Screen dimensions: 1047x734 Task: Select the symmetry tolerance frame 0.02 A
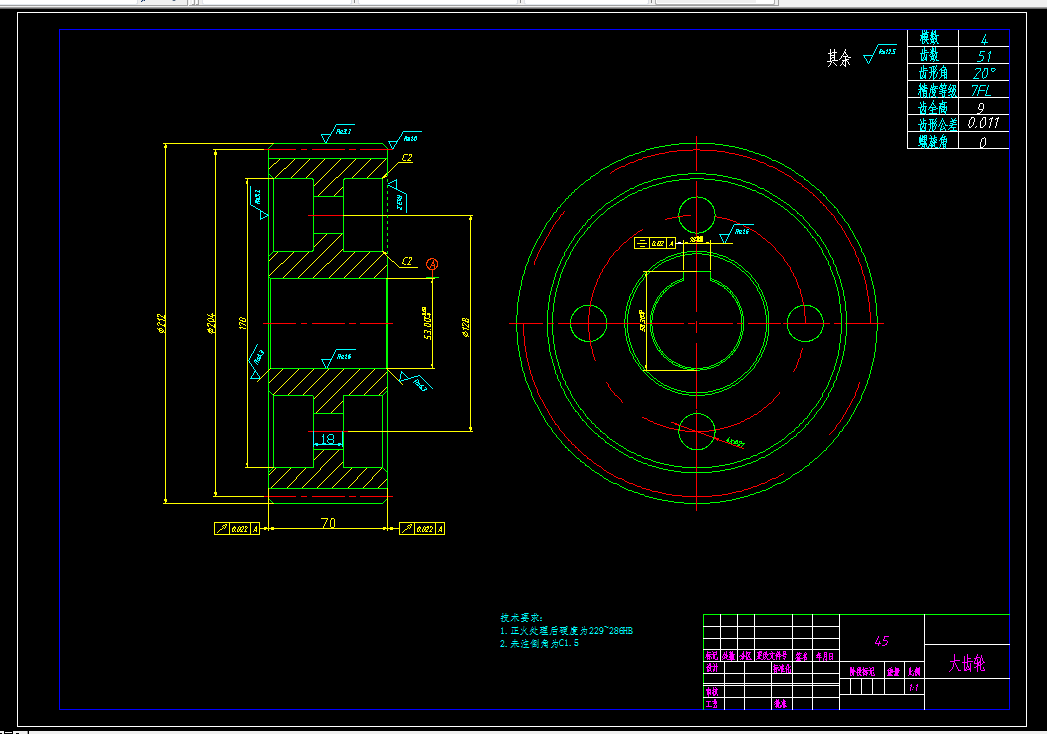point(655,243)
